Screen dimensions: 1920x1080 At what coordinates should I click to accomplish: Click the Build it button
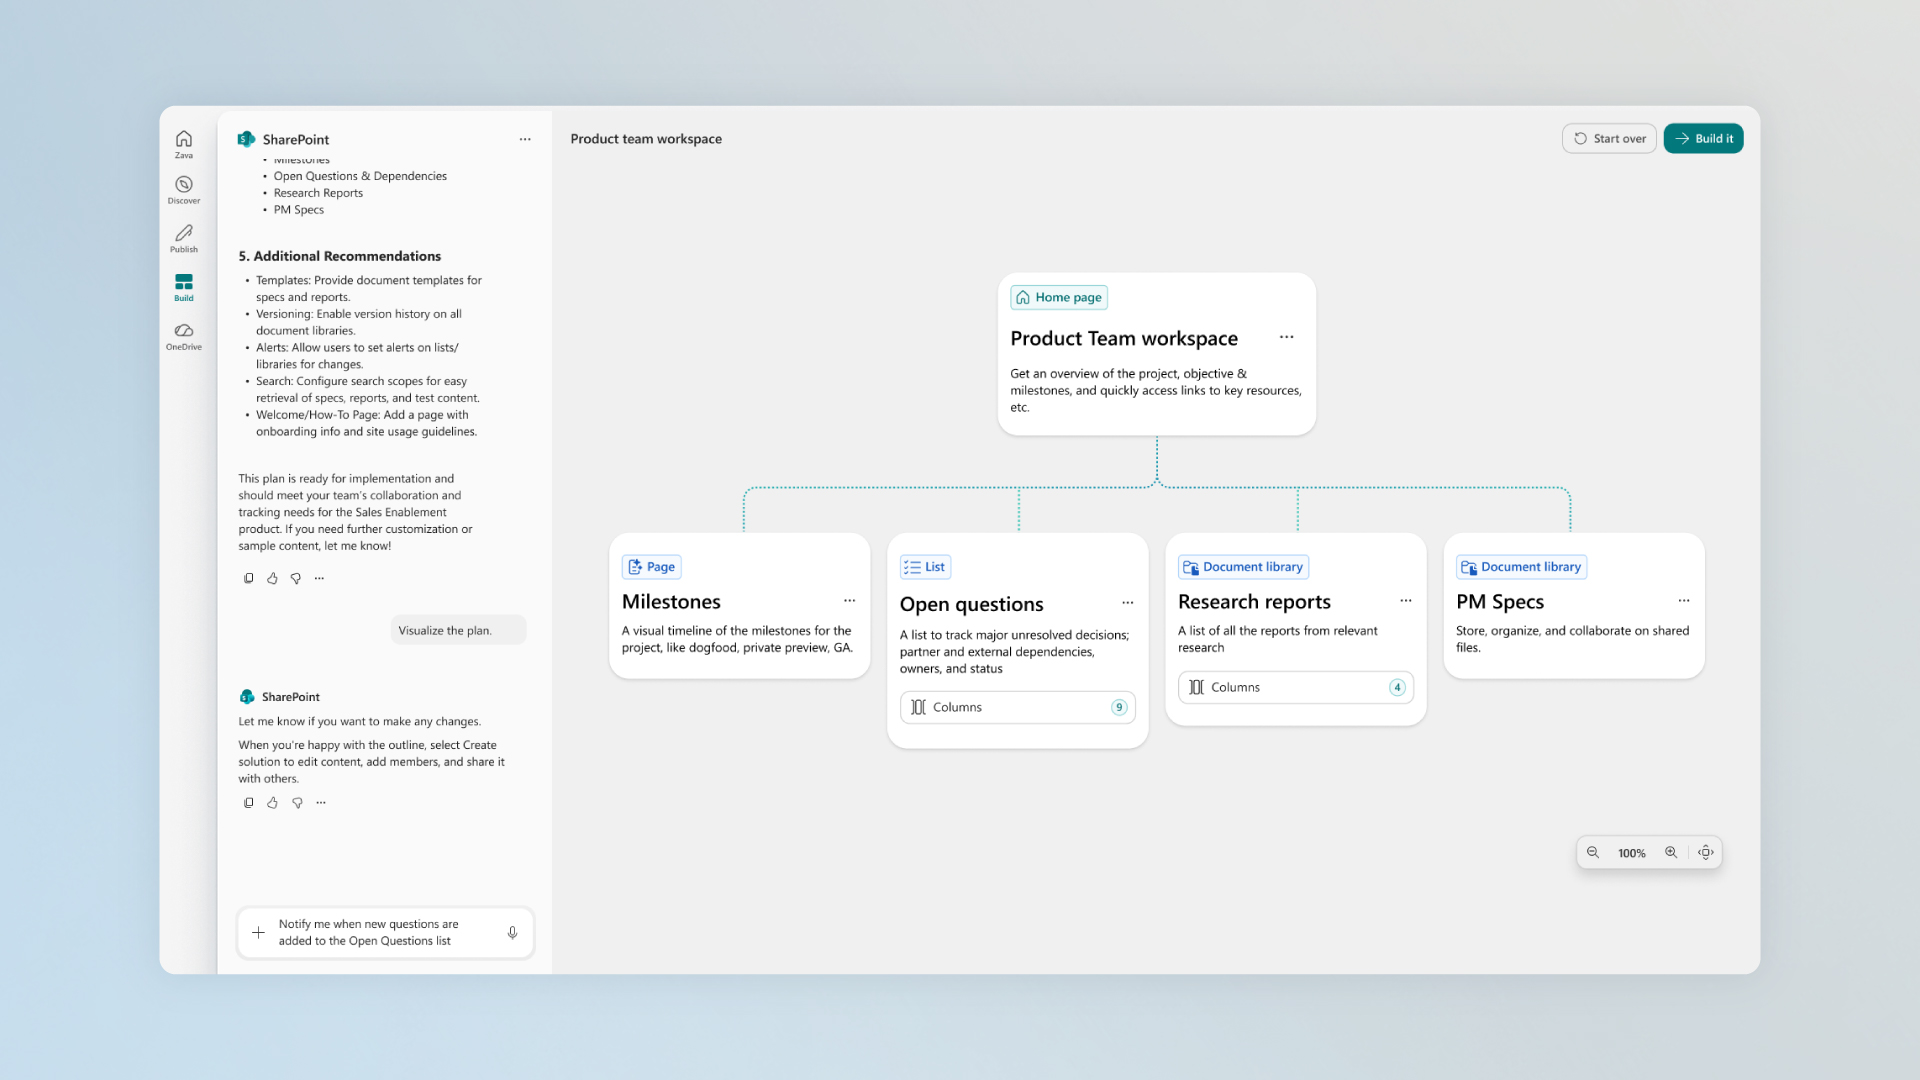pos(1703,138)
